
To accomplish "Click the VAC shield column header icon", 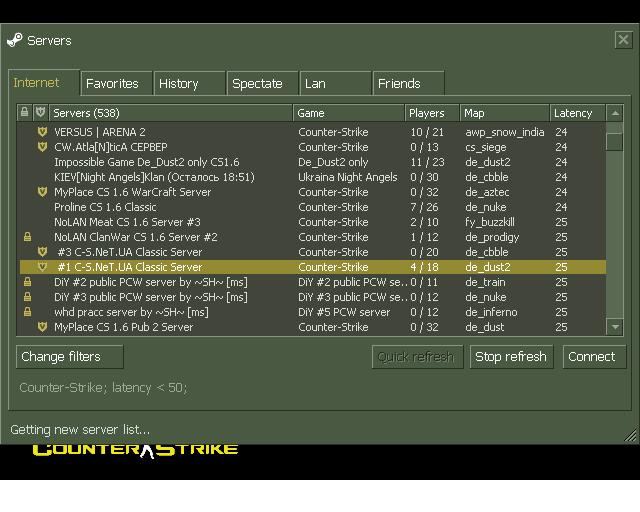I will click(40, 112).
